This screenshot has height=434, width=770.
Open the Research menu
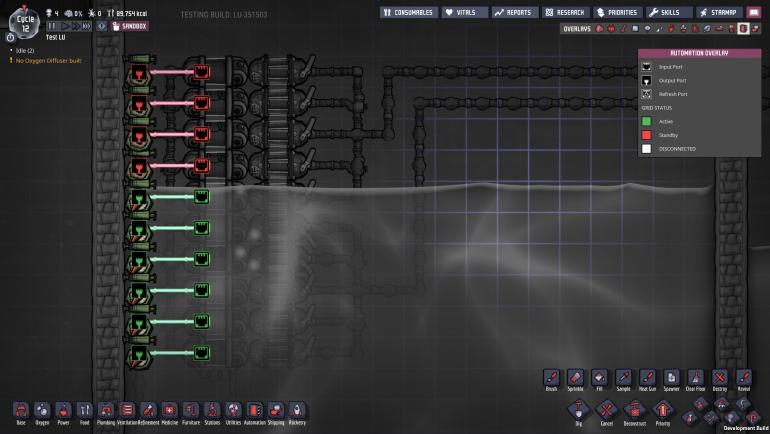tap(566, 12)
